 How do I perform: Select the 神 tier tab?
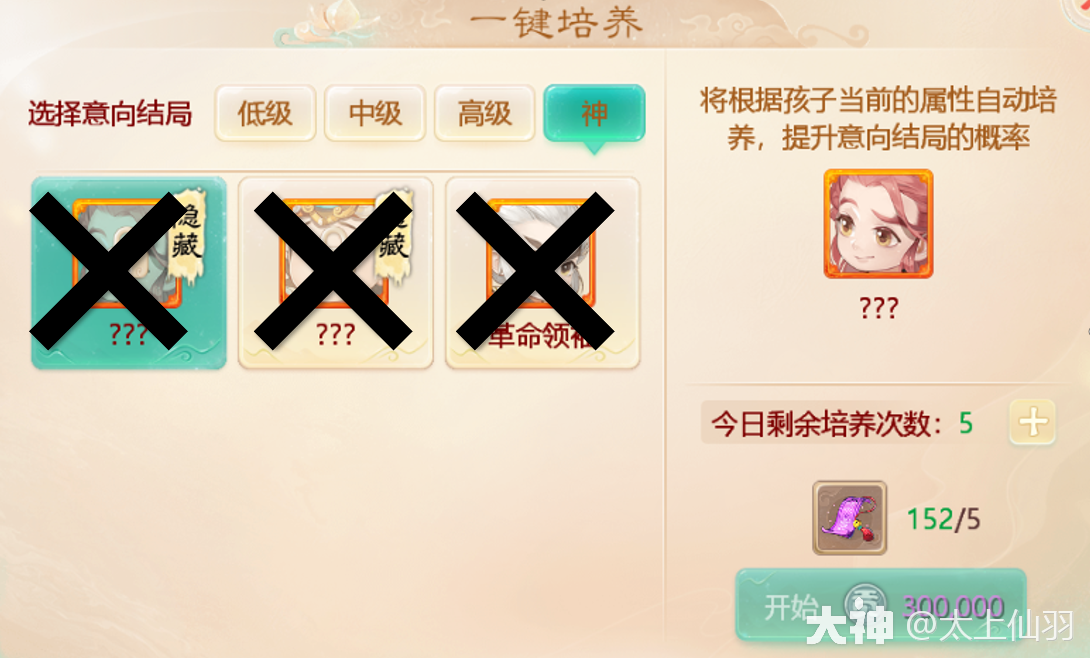[x=594, y=113]
